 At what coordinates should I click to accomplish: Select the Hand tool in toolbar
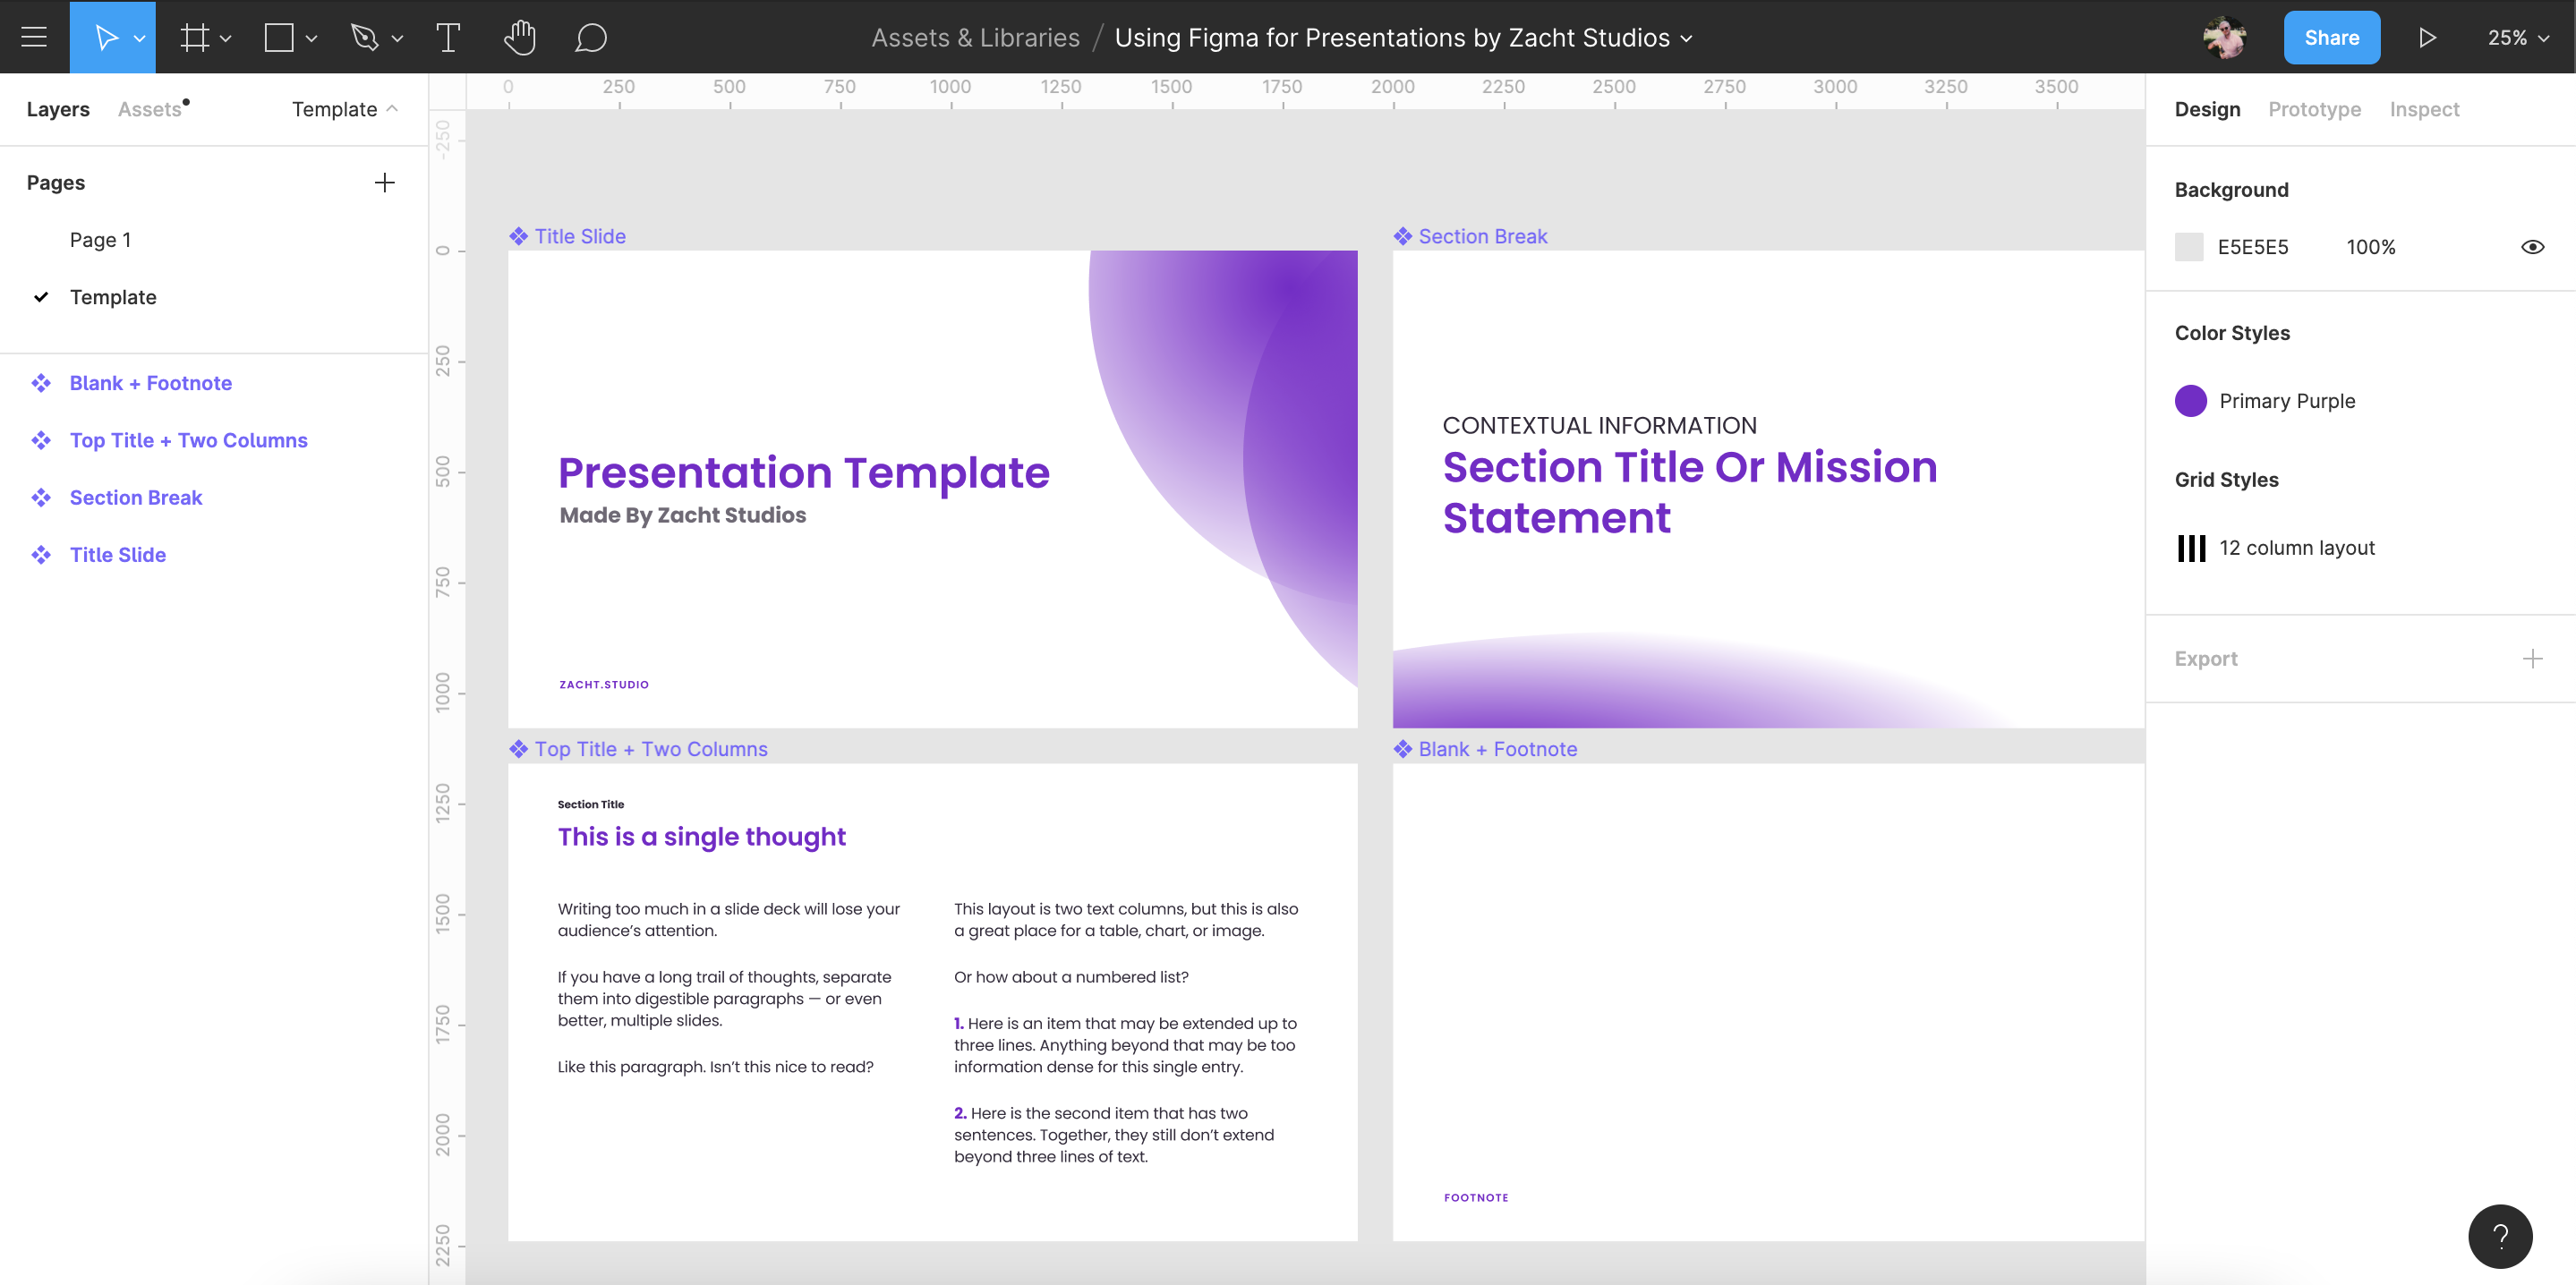tap(521, 36)
